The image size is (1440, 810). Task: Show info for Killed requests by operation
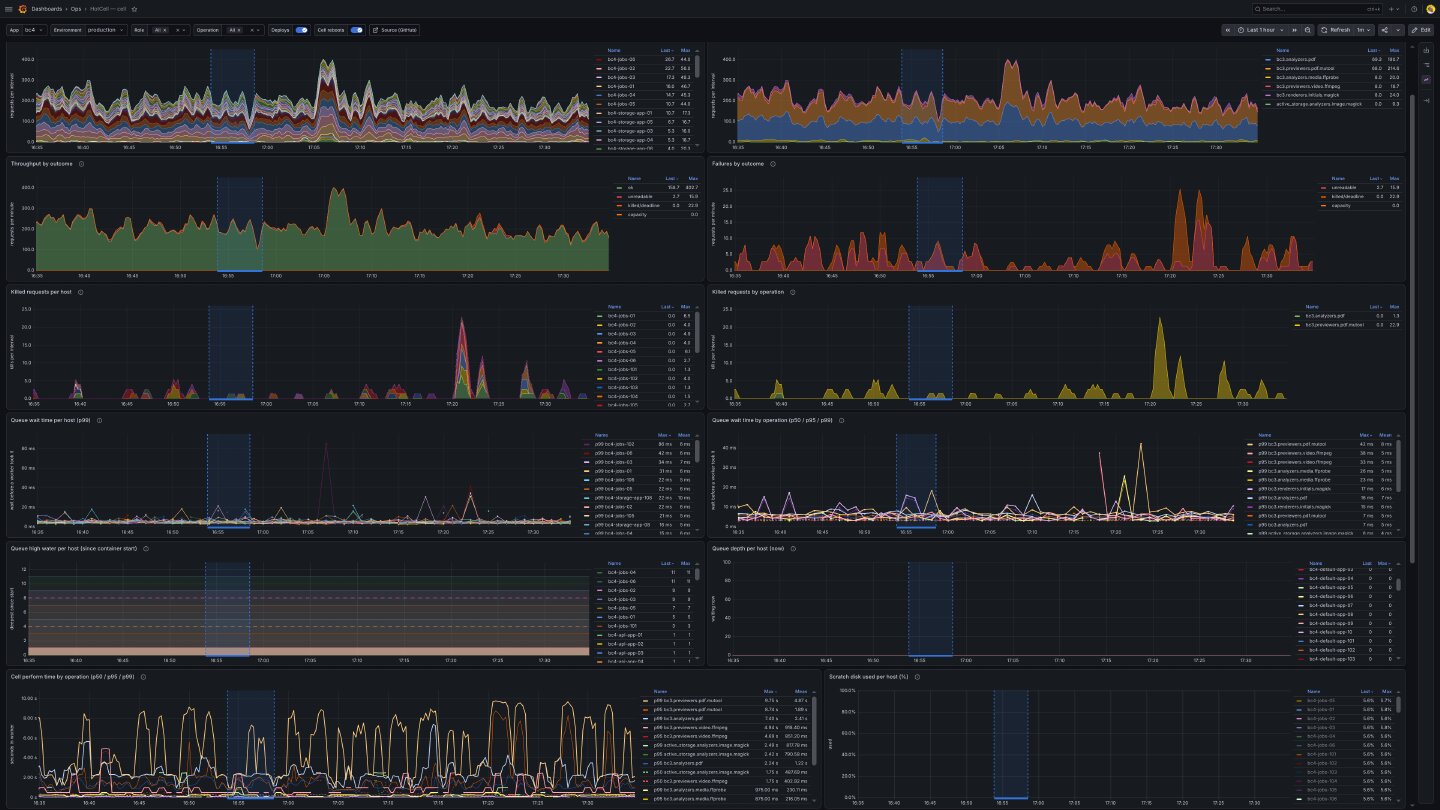click(x=792, y=292)
